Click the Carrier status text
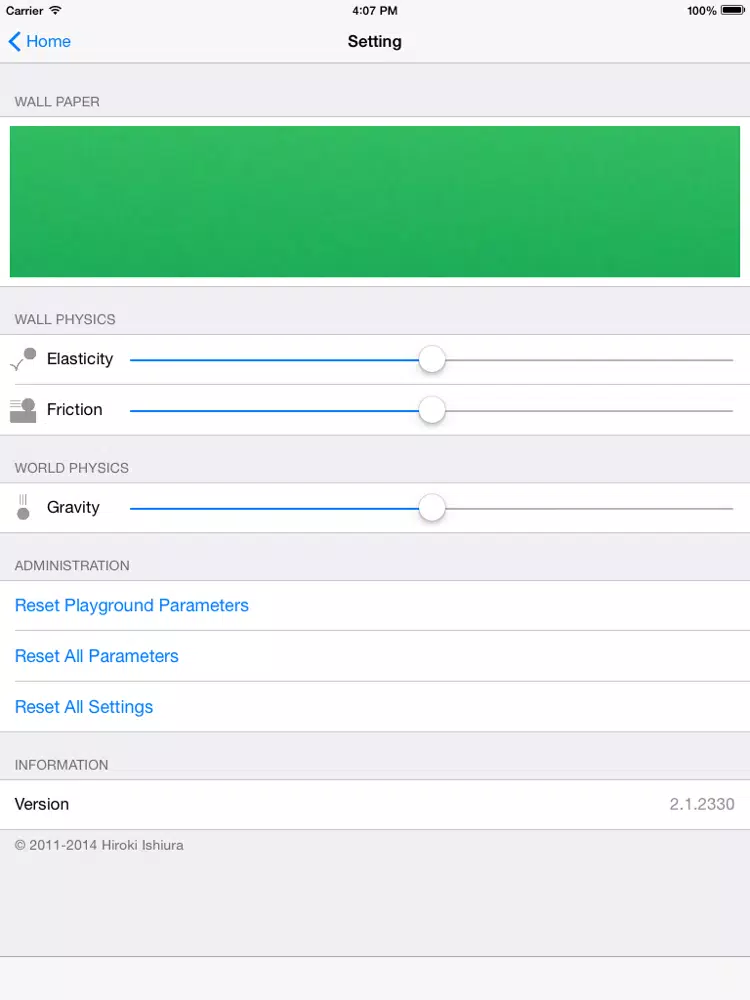The height and width of the screenshot is (1000, 750). pyautogui.click(x=24, y=11)
